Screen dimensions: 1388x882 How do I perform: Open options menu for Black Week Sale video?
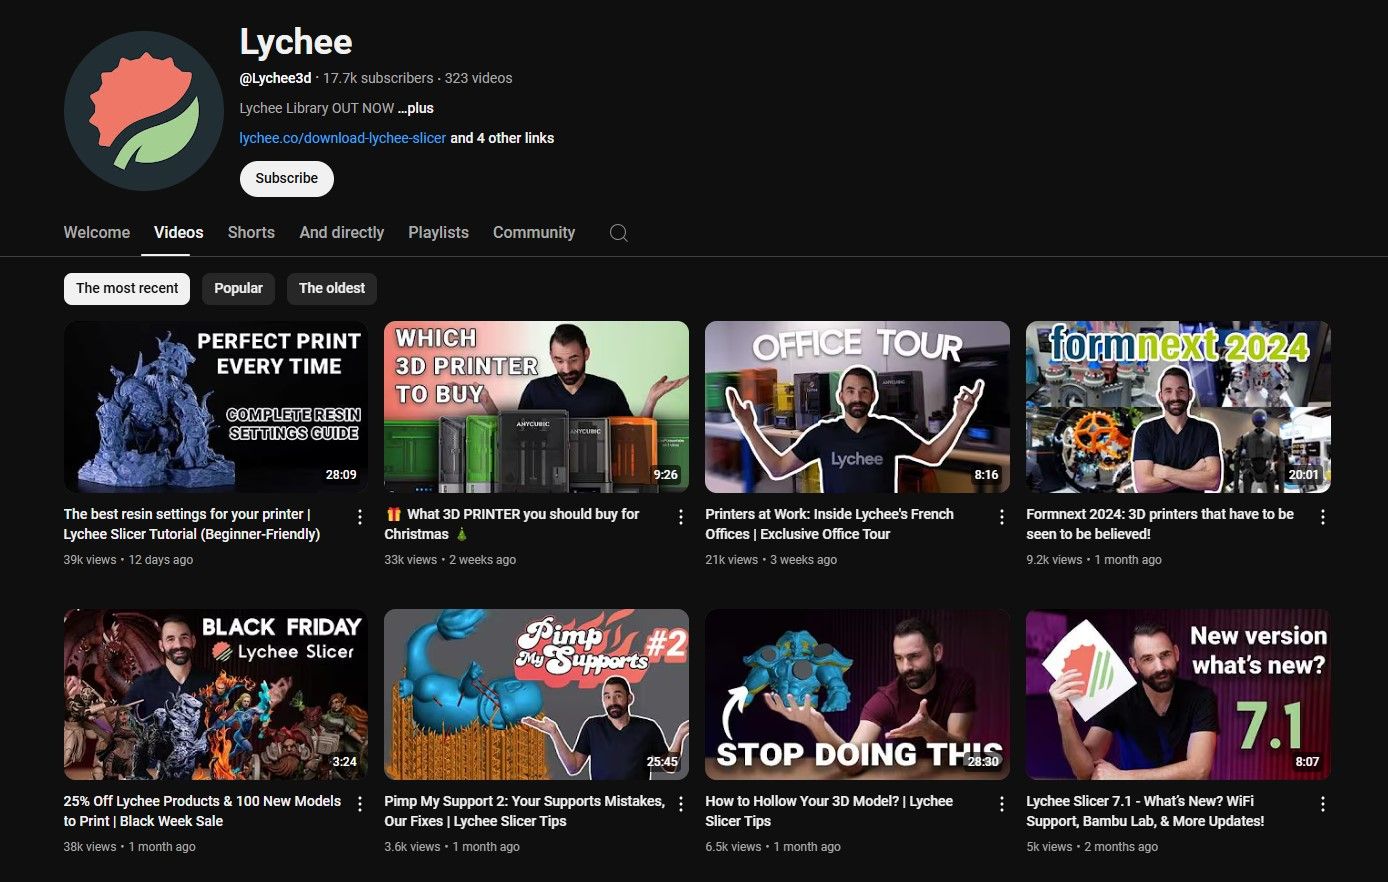pos(360,804)
